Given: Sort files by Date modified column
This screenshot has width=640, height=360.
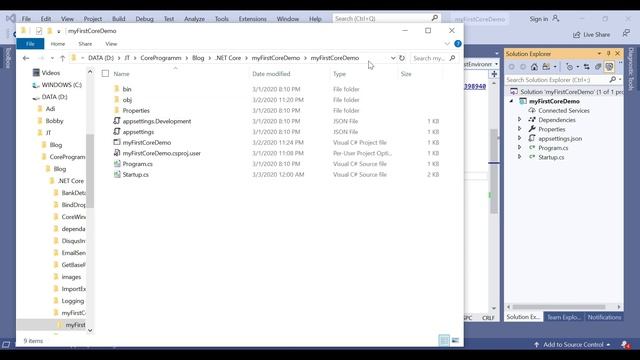Looking at the screenshot, I should pyautogui.click(x=271, y=74).
